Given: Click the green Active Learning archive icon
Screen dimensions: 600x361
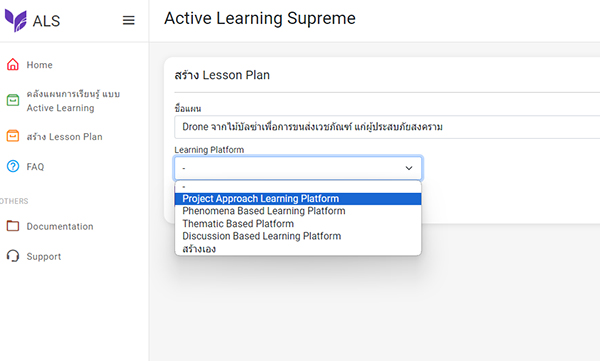Looking at the screenshot, I should pos(13,100).
